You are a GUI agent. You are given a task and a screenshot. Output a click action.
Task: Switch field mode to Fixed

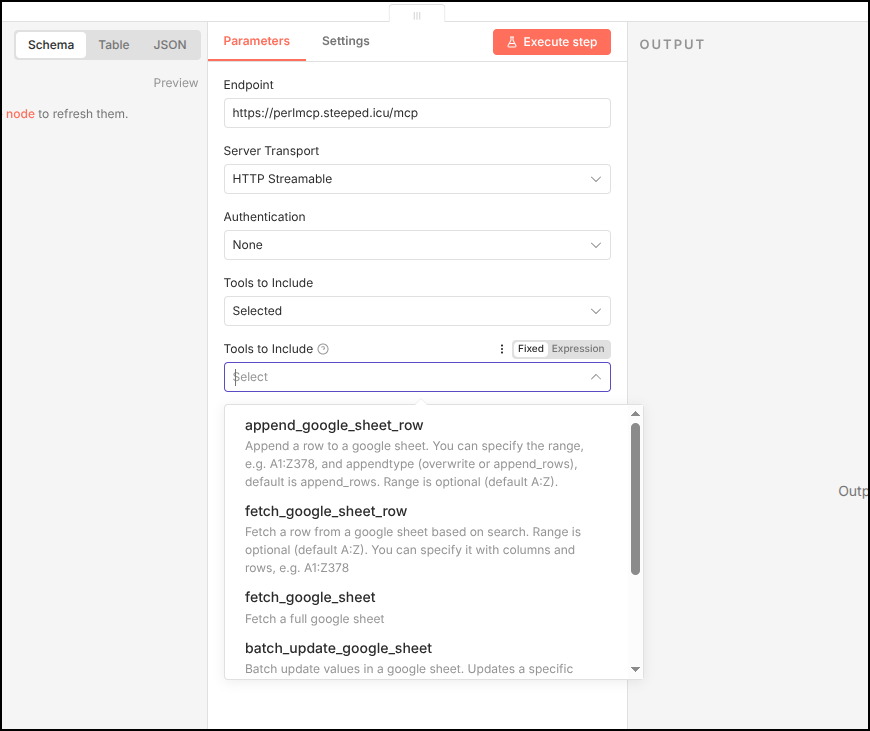point(530,349)
